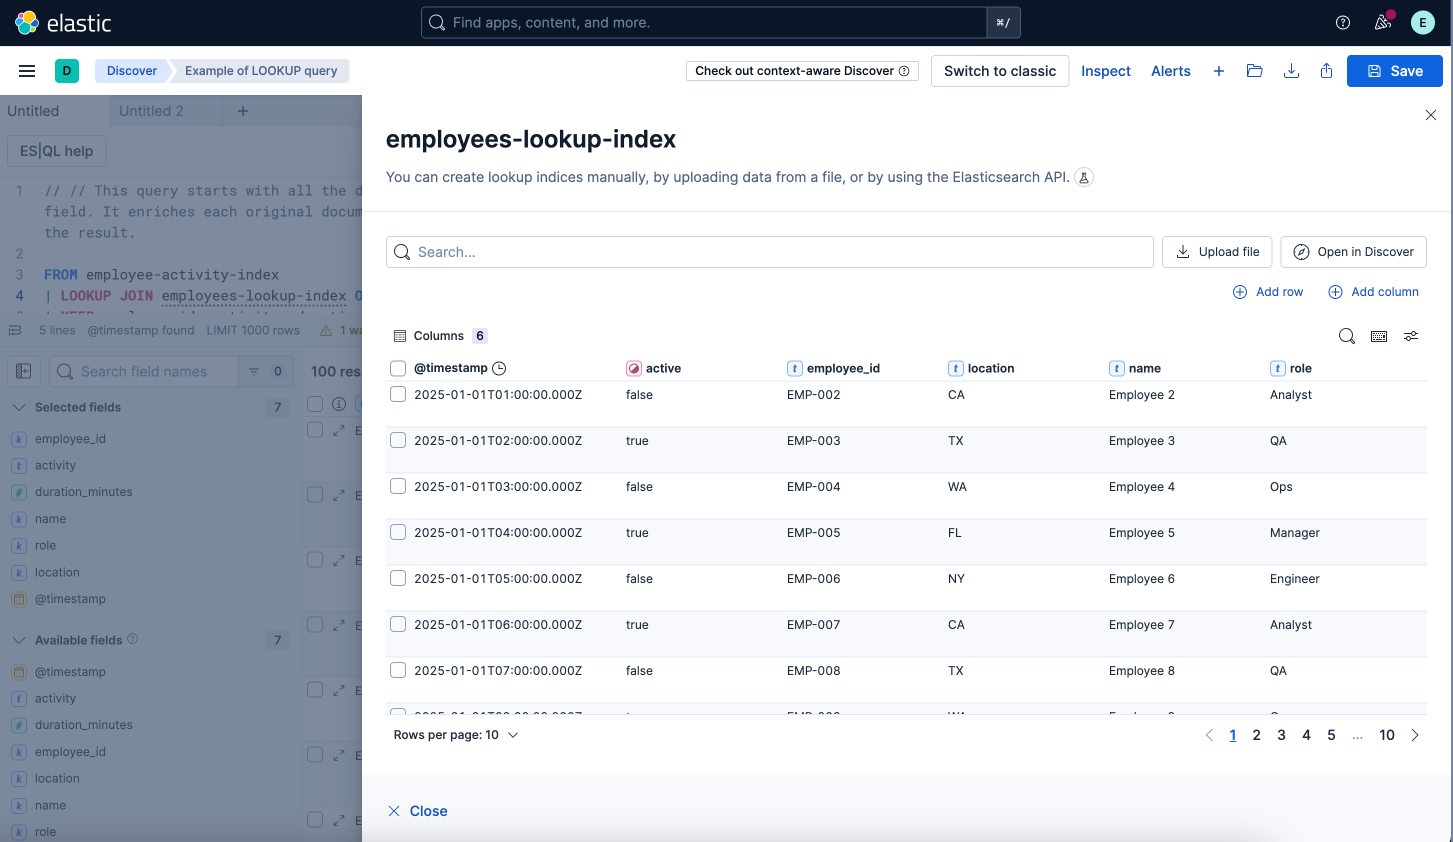Collapse the Available fields section
Viewport: 1453px width, 842px height.
tap(21, 639)
